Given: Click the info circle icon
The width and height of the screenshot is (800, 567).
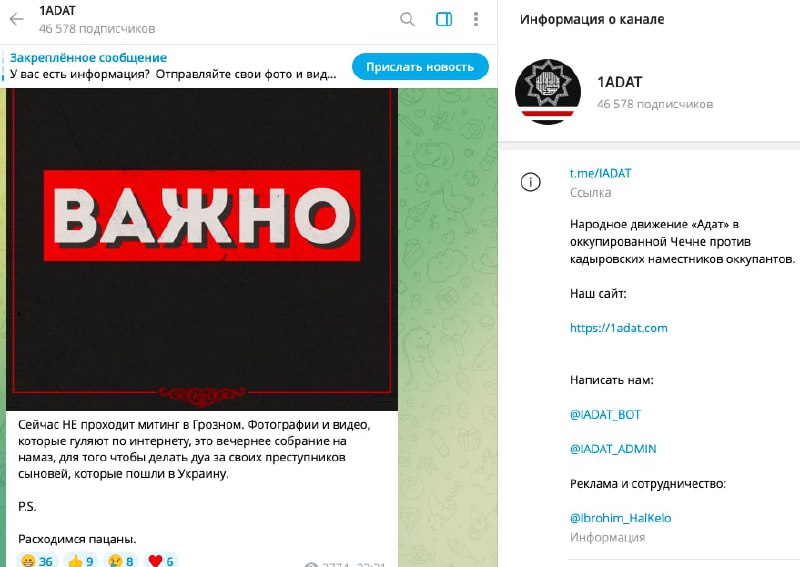Looking at the screenshot, I should [530, 182].
